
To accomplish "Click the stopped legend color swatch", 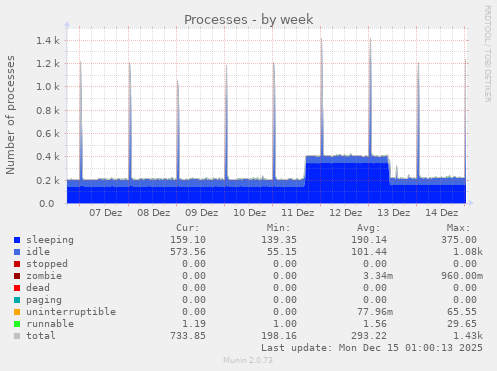I will click(x=17, y=264).
